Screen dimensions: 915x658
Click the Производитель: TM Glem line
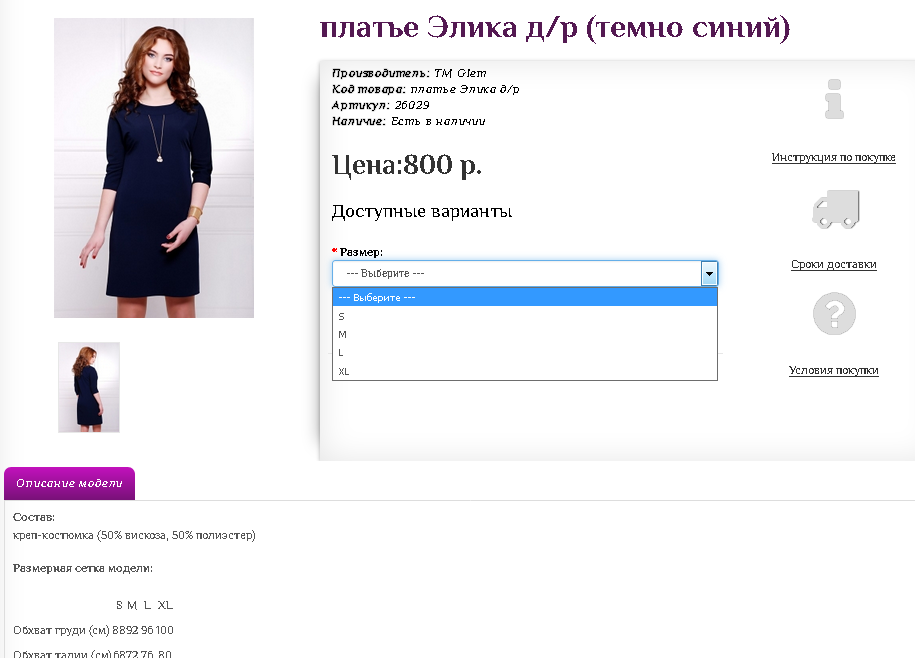tap(409, 73)
